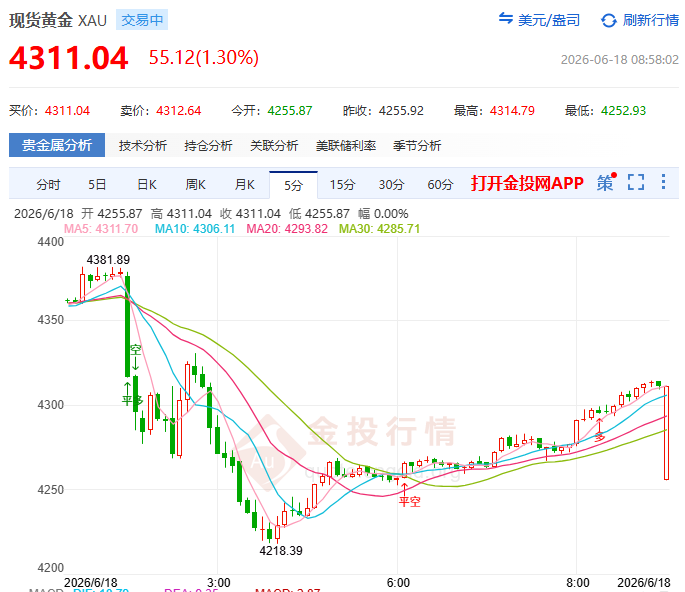
Task: Click the 4381.89 high price label
Action: 108,260
